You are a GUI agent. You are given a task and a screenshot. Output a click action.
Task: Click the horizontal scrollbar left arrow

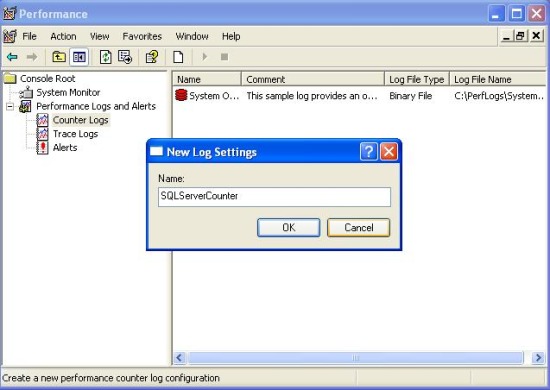[x=180, y=358]
